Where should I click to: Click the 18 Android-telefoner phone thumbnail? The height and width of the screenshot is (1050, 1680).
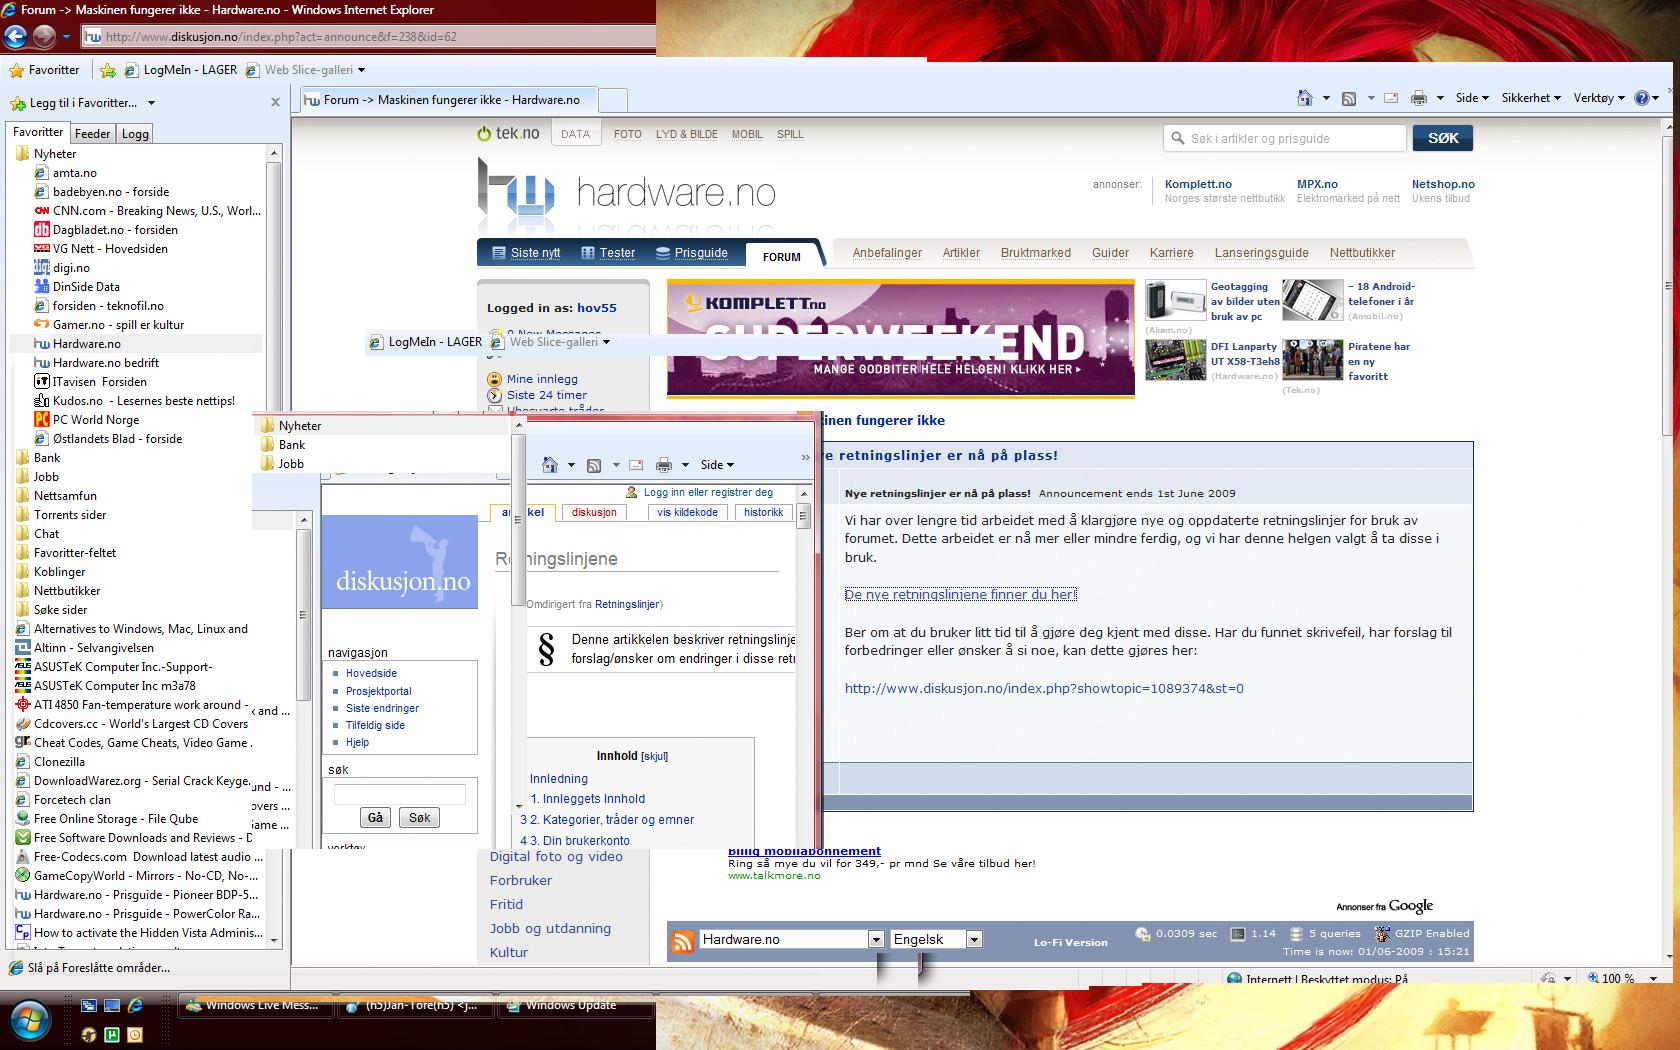tap(1312, 300)
